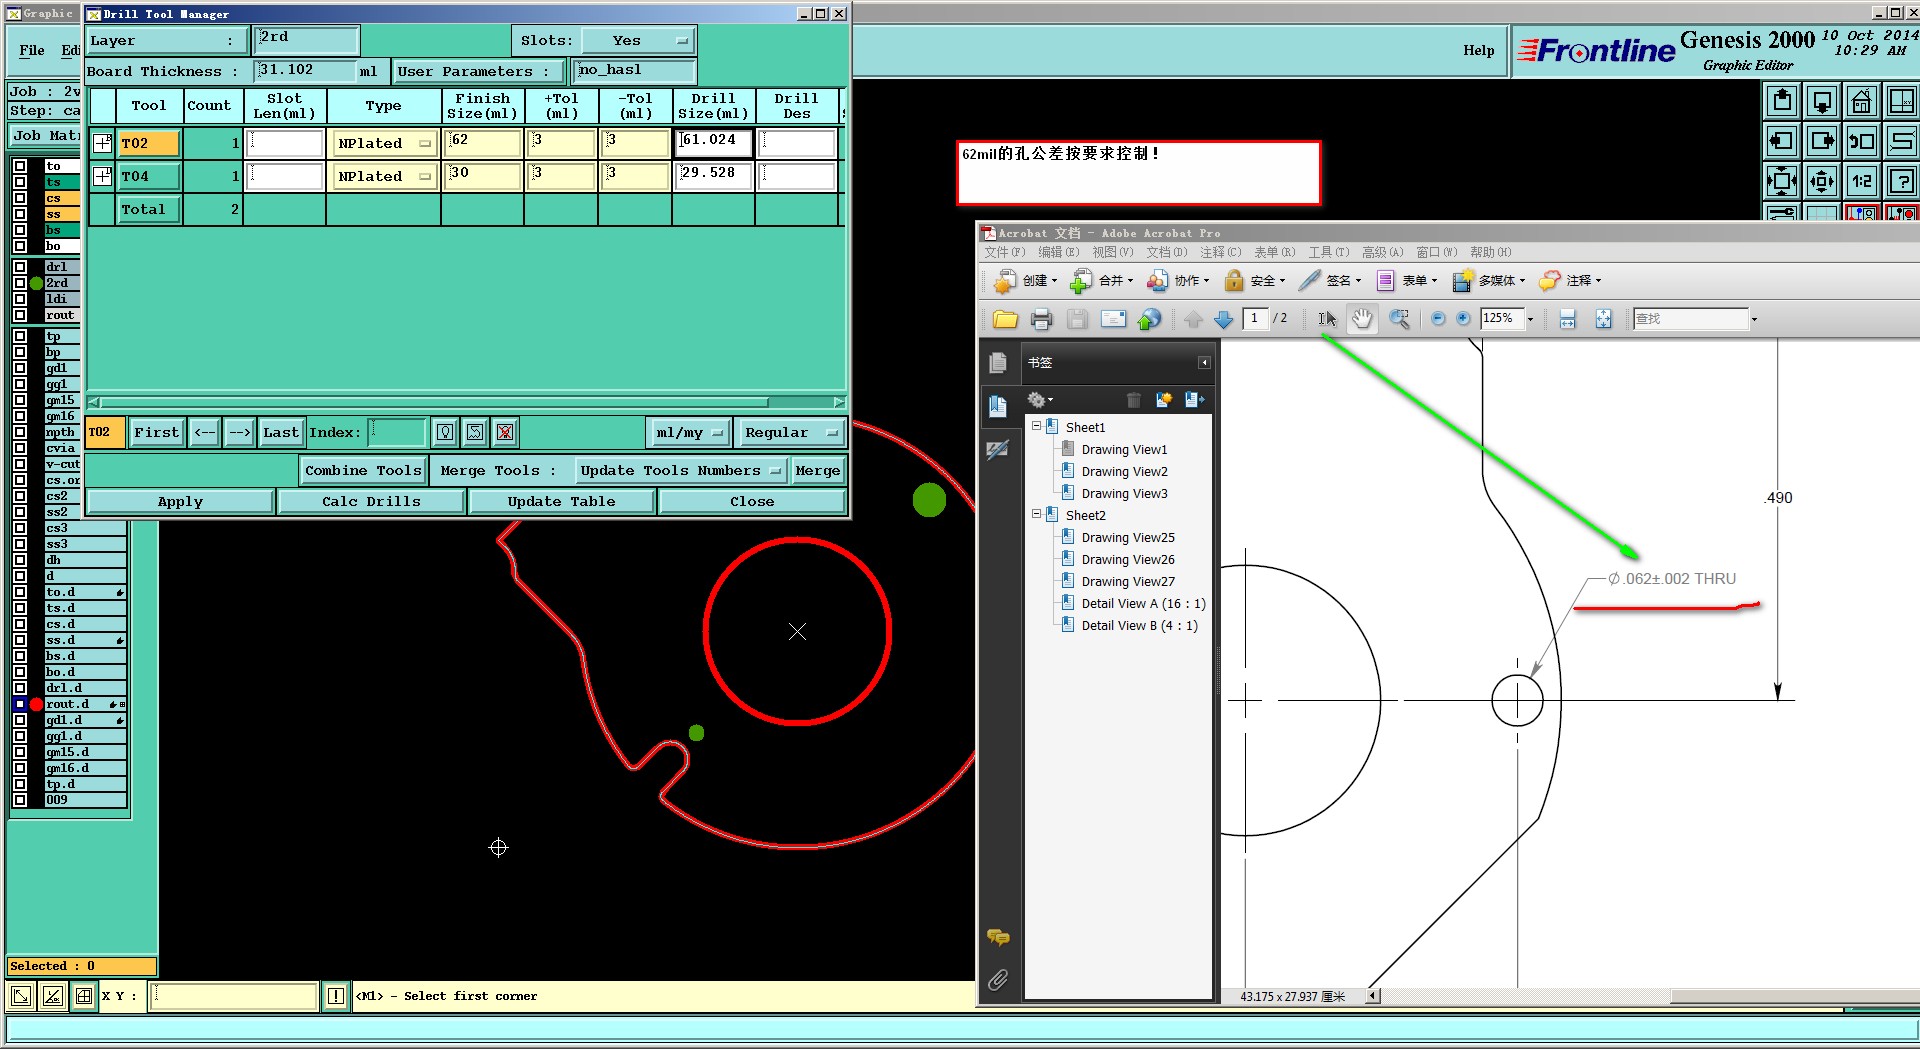Click the pan up icon in Genesis toolbar
This screenshot has height=1049, width=1920.
click(1782, 101)
